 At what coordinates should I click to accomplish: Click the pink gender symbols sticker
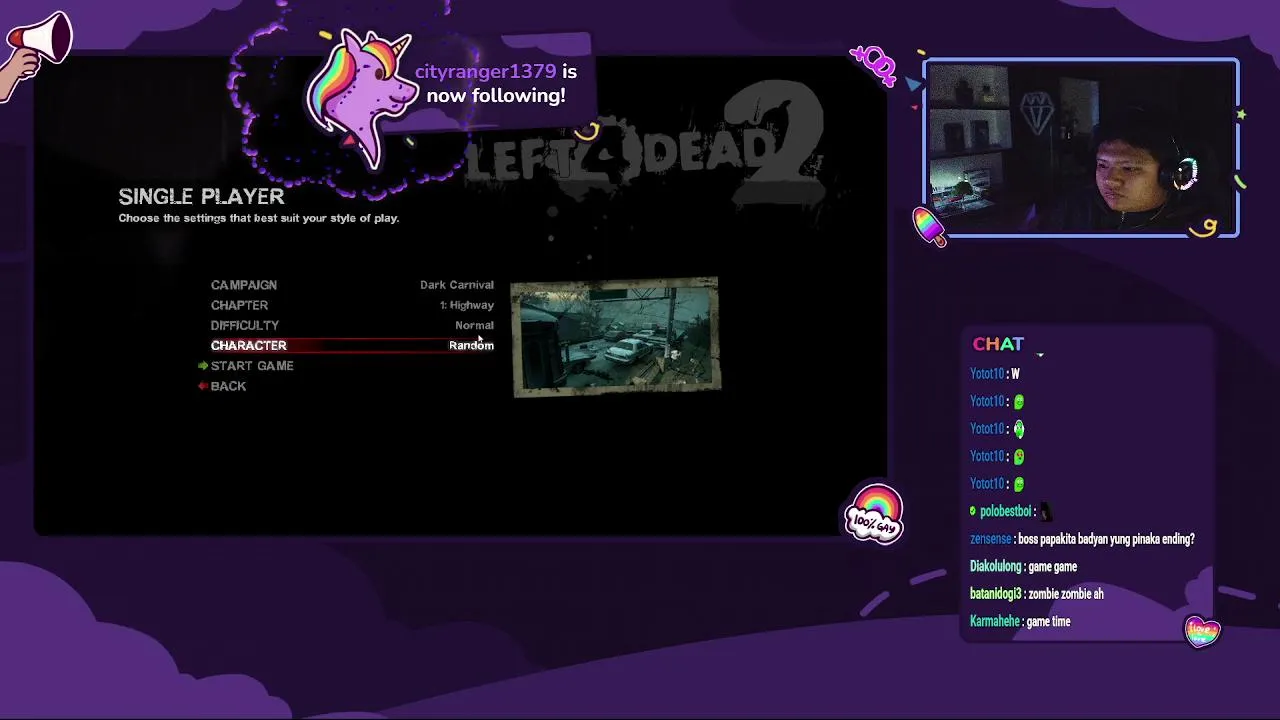point(873,66)
